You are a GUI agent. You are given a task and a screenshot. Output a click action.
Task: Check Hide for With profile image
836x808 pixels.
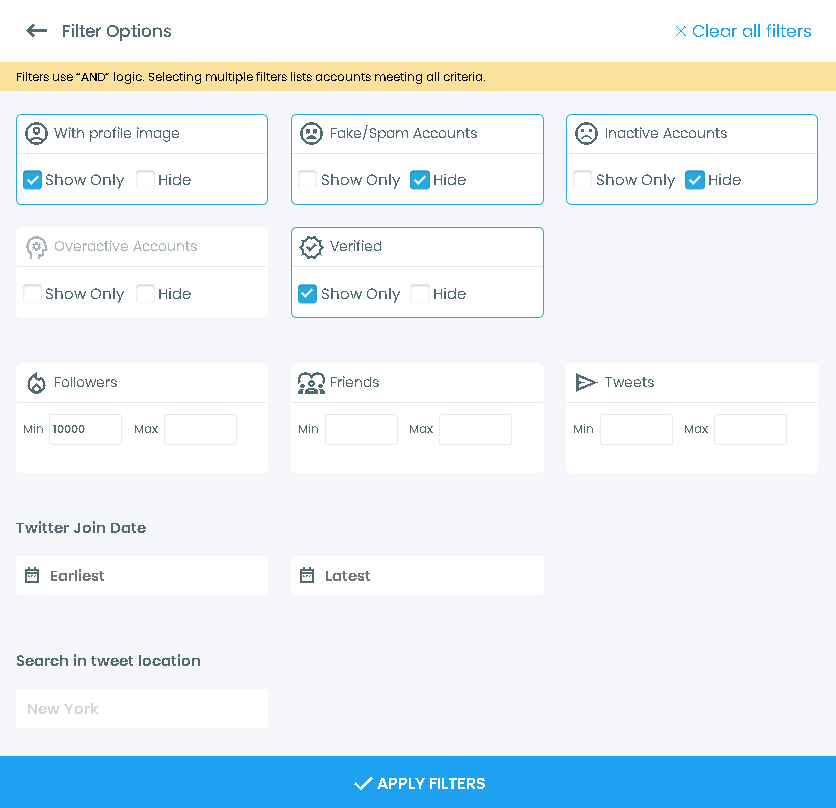(x=145, y=180)
